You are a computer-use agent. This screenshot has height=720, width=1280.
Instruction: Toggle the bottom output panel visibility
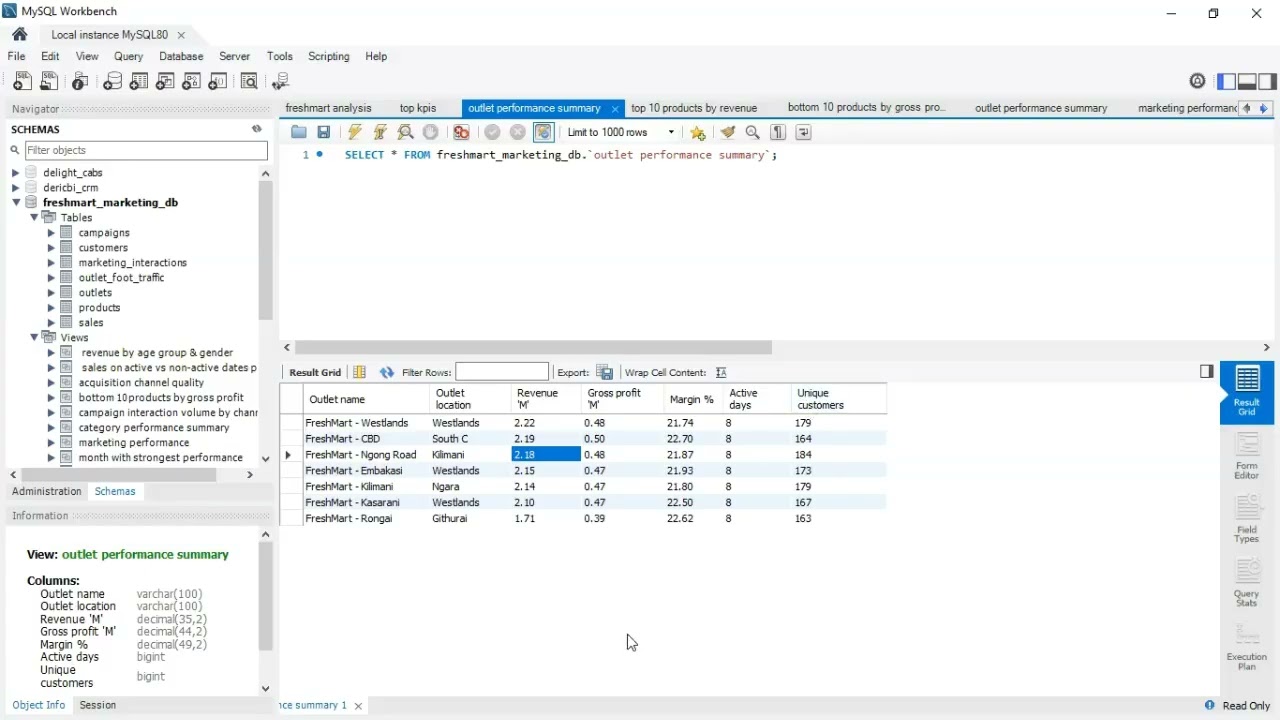coord(1247,81)
